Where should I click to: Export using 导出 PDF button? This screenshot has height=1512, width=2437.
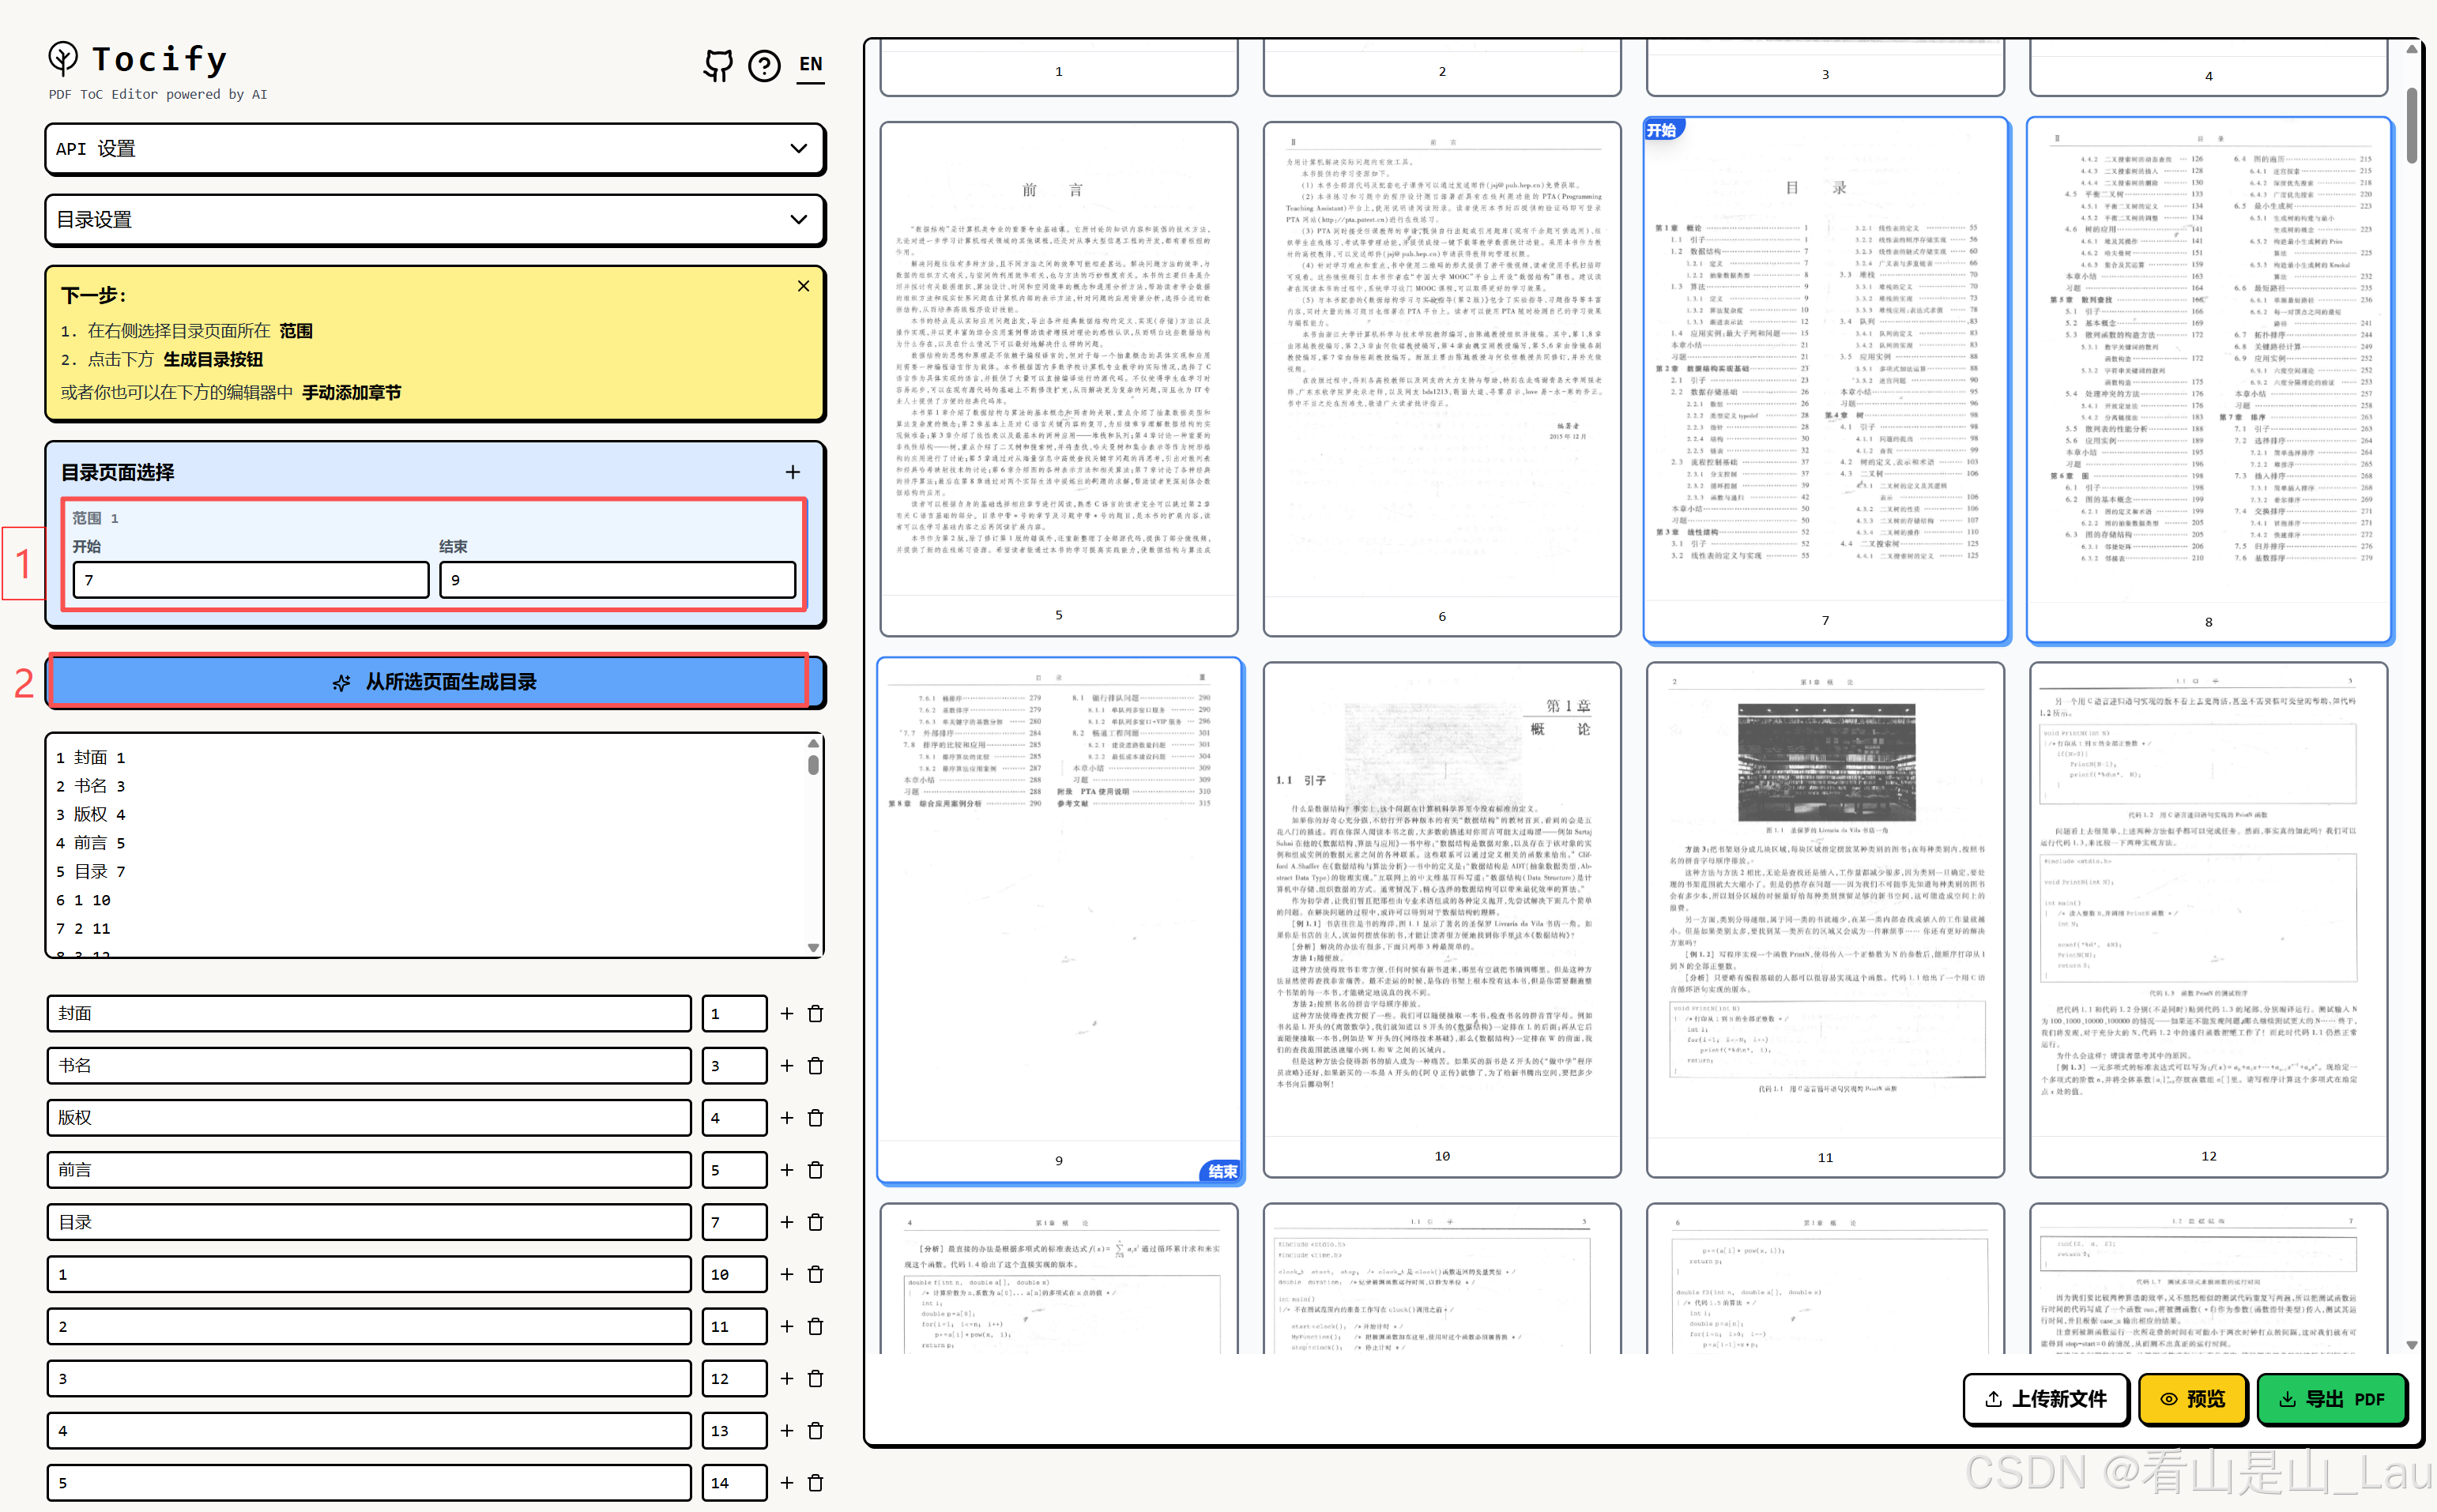tap(2332, 1398)
